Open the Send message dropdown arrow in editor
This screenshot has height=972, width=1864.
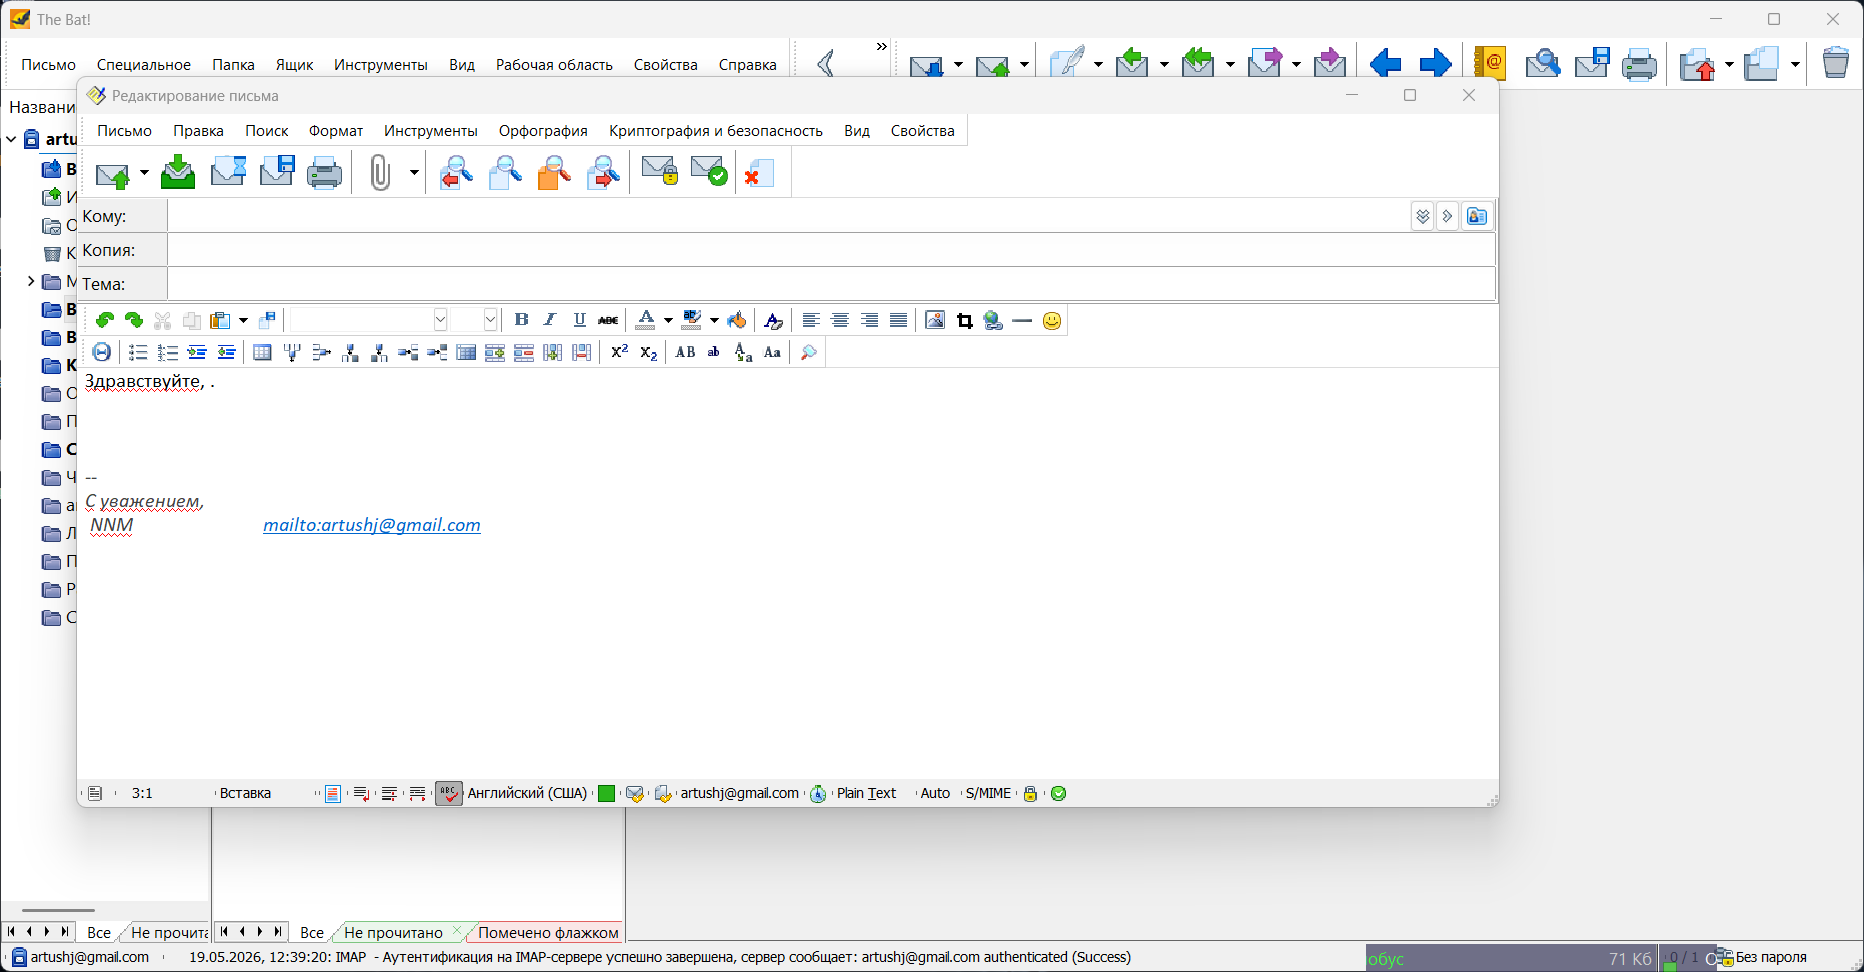click(144, 172)
